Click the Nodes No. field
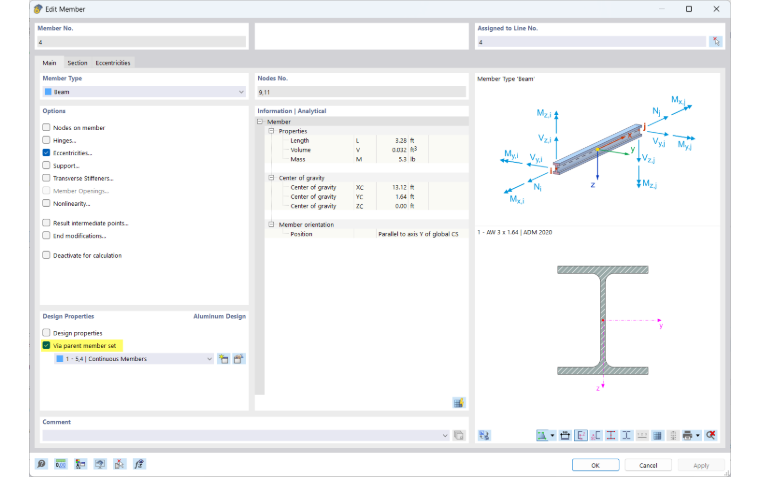760x477 pixels. (362, 92)
